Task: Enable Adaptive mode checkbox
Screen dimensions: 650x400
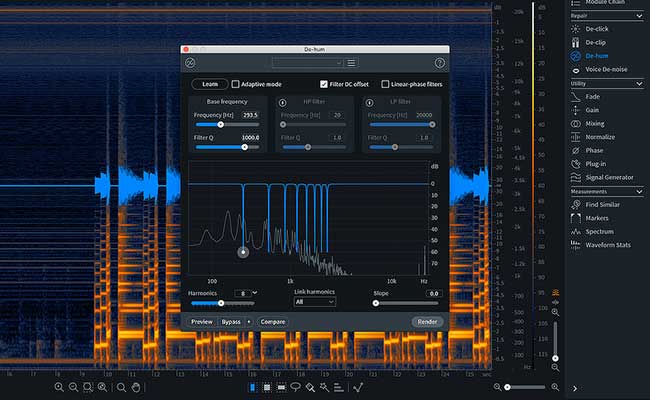Action: pyautogui.click(x=235, y=85)
